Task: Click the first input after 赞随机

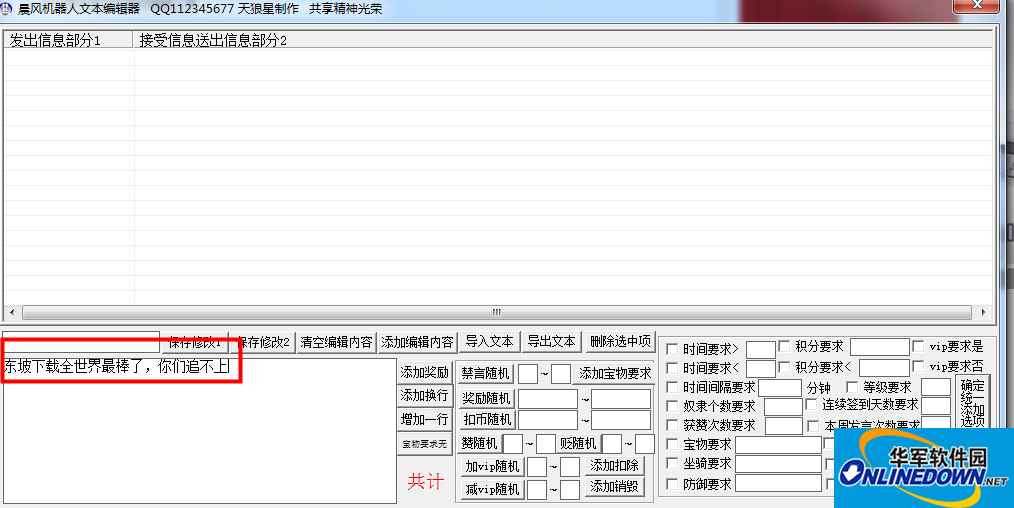Action: (513, 443)
